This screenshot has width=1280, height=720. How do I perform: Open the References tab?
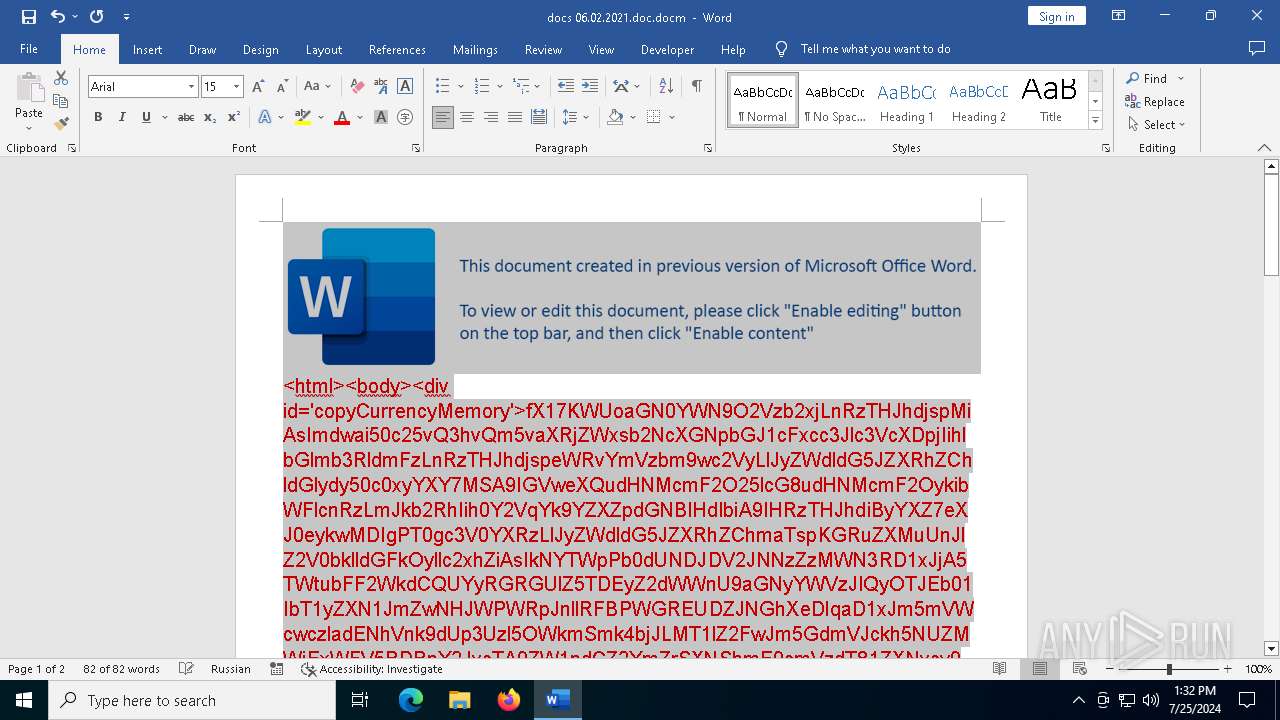point(397,49)
